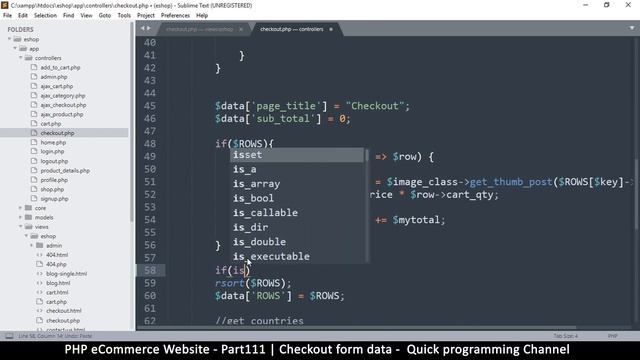Toggle the side bar status icon
This screenshot has height=360, width=640.
9,336
